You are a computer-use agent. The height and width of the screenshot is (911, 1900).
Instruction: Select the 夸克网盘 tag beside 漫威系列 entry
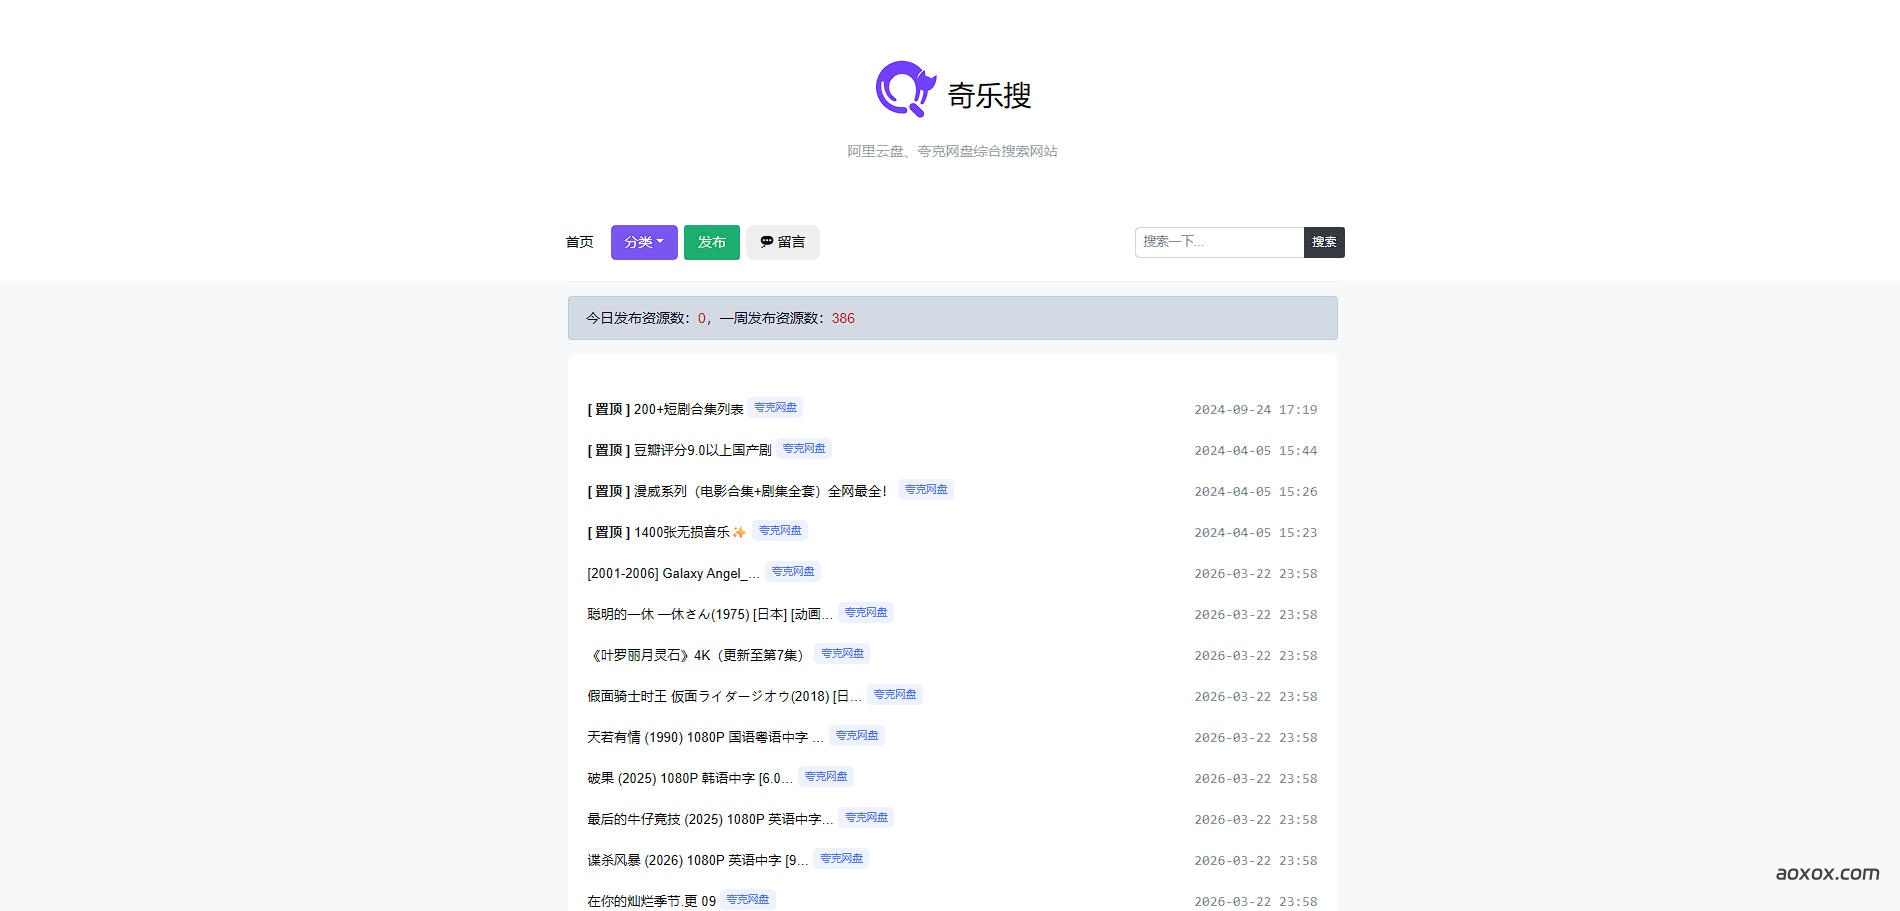(x=926, y=489)
